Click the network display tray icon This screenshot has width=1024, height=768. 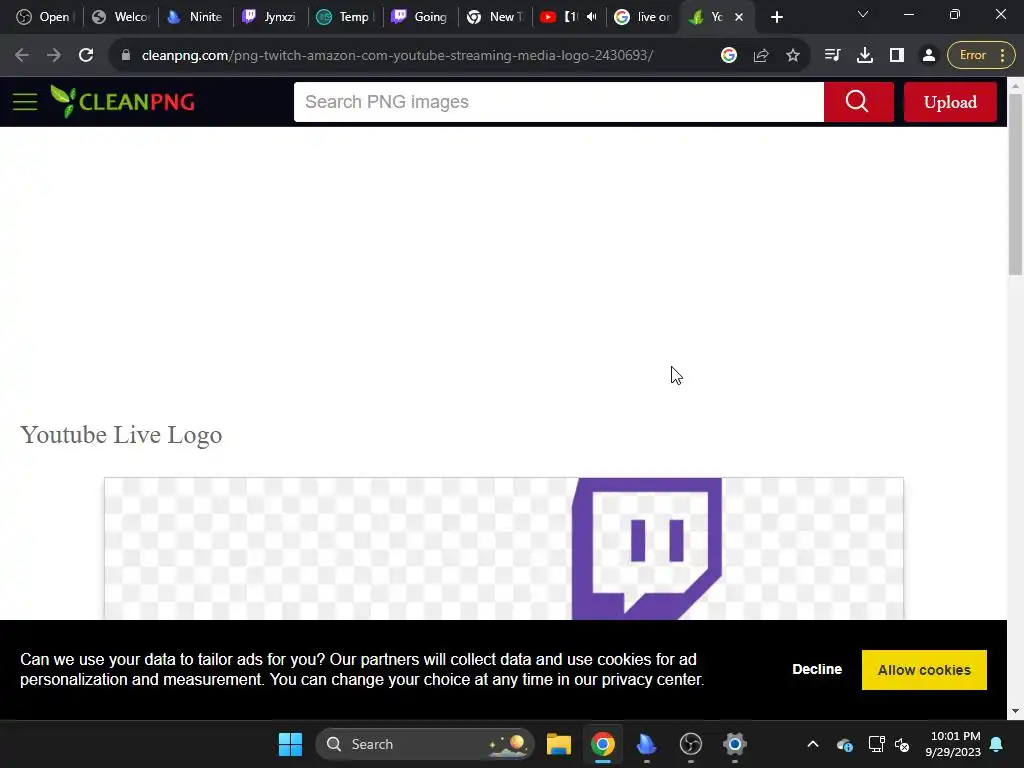(x=876, y=744)
